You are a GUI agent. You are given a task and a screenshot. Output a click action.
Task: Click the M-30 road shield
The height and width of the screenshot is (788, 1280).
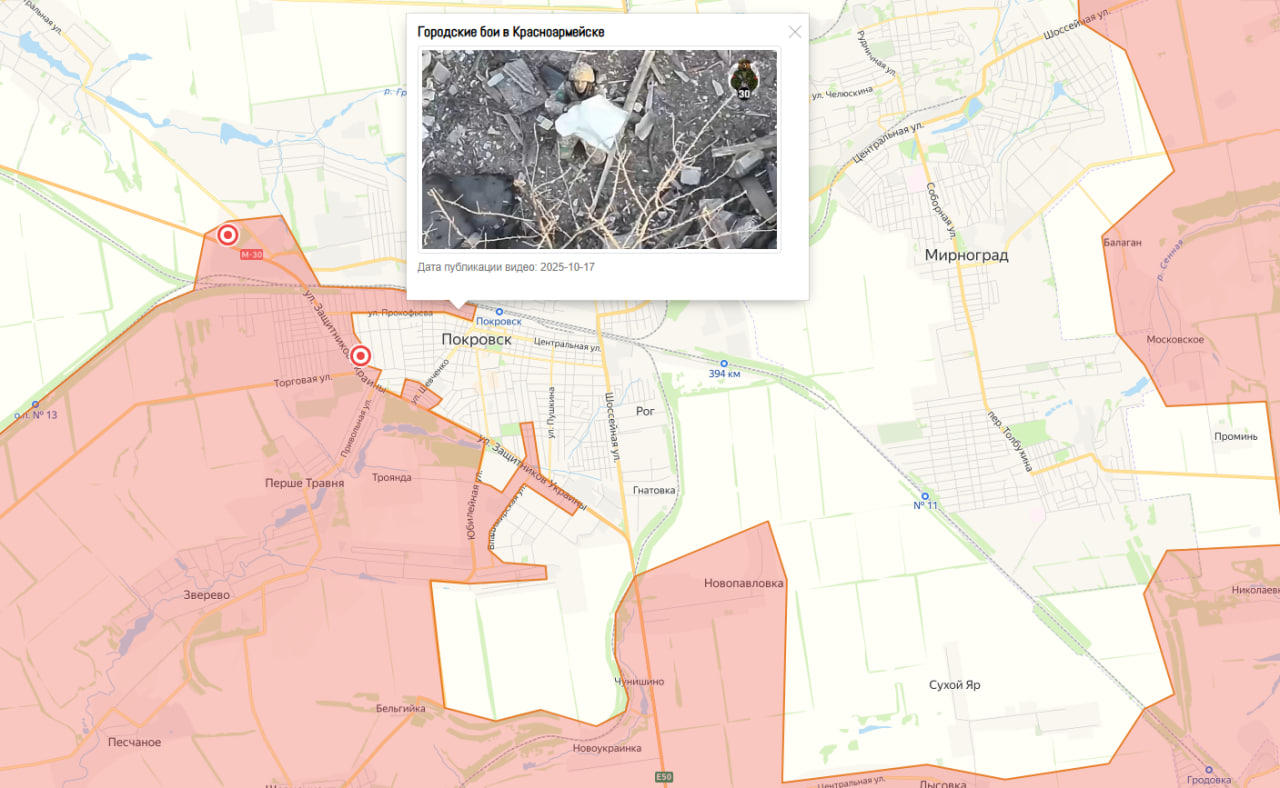coord(252,255)
